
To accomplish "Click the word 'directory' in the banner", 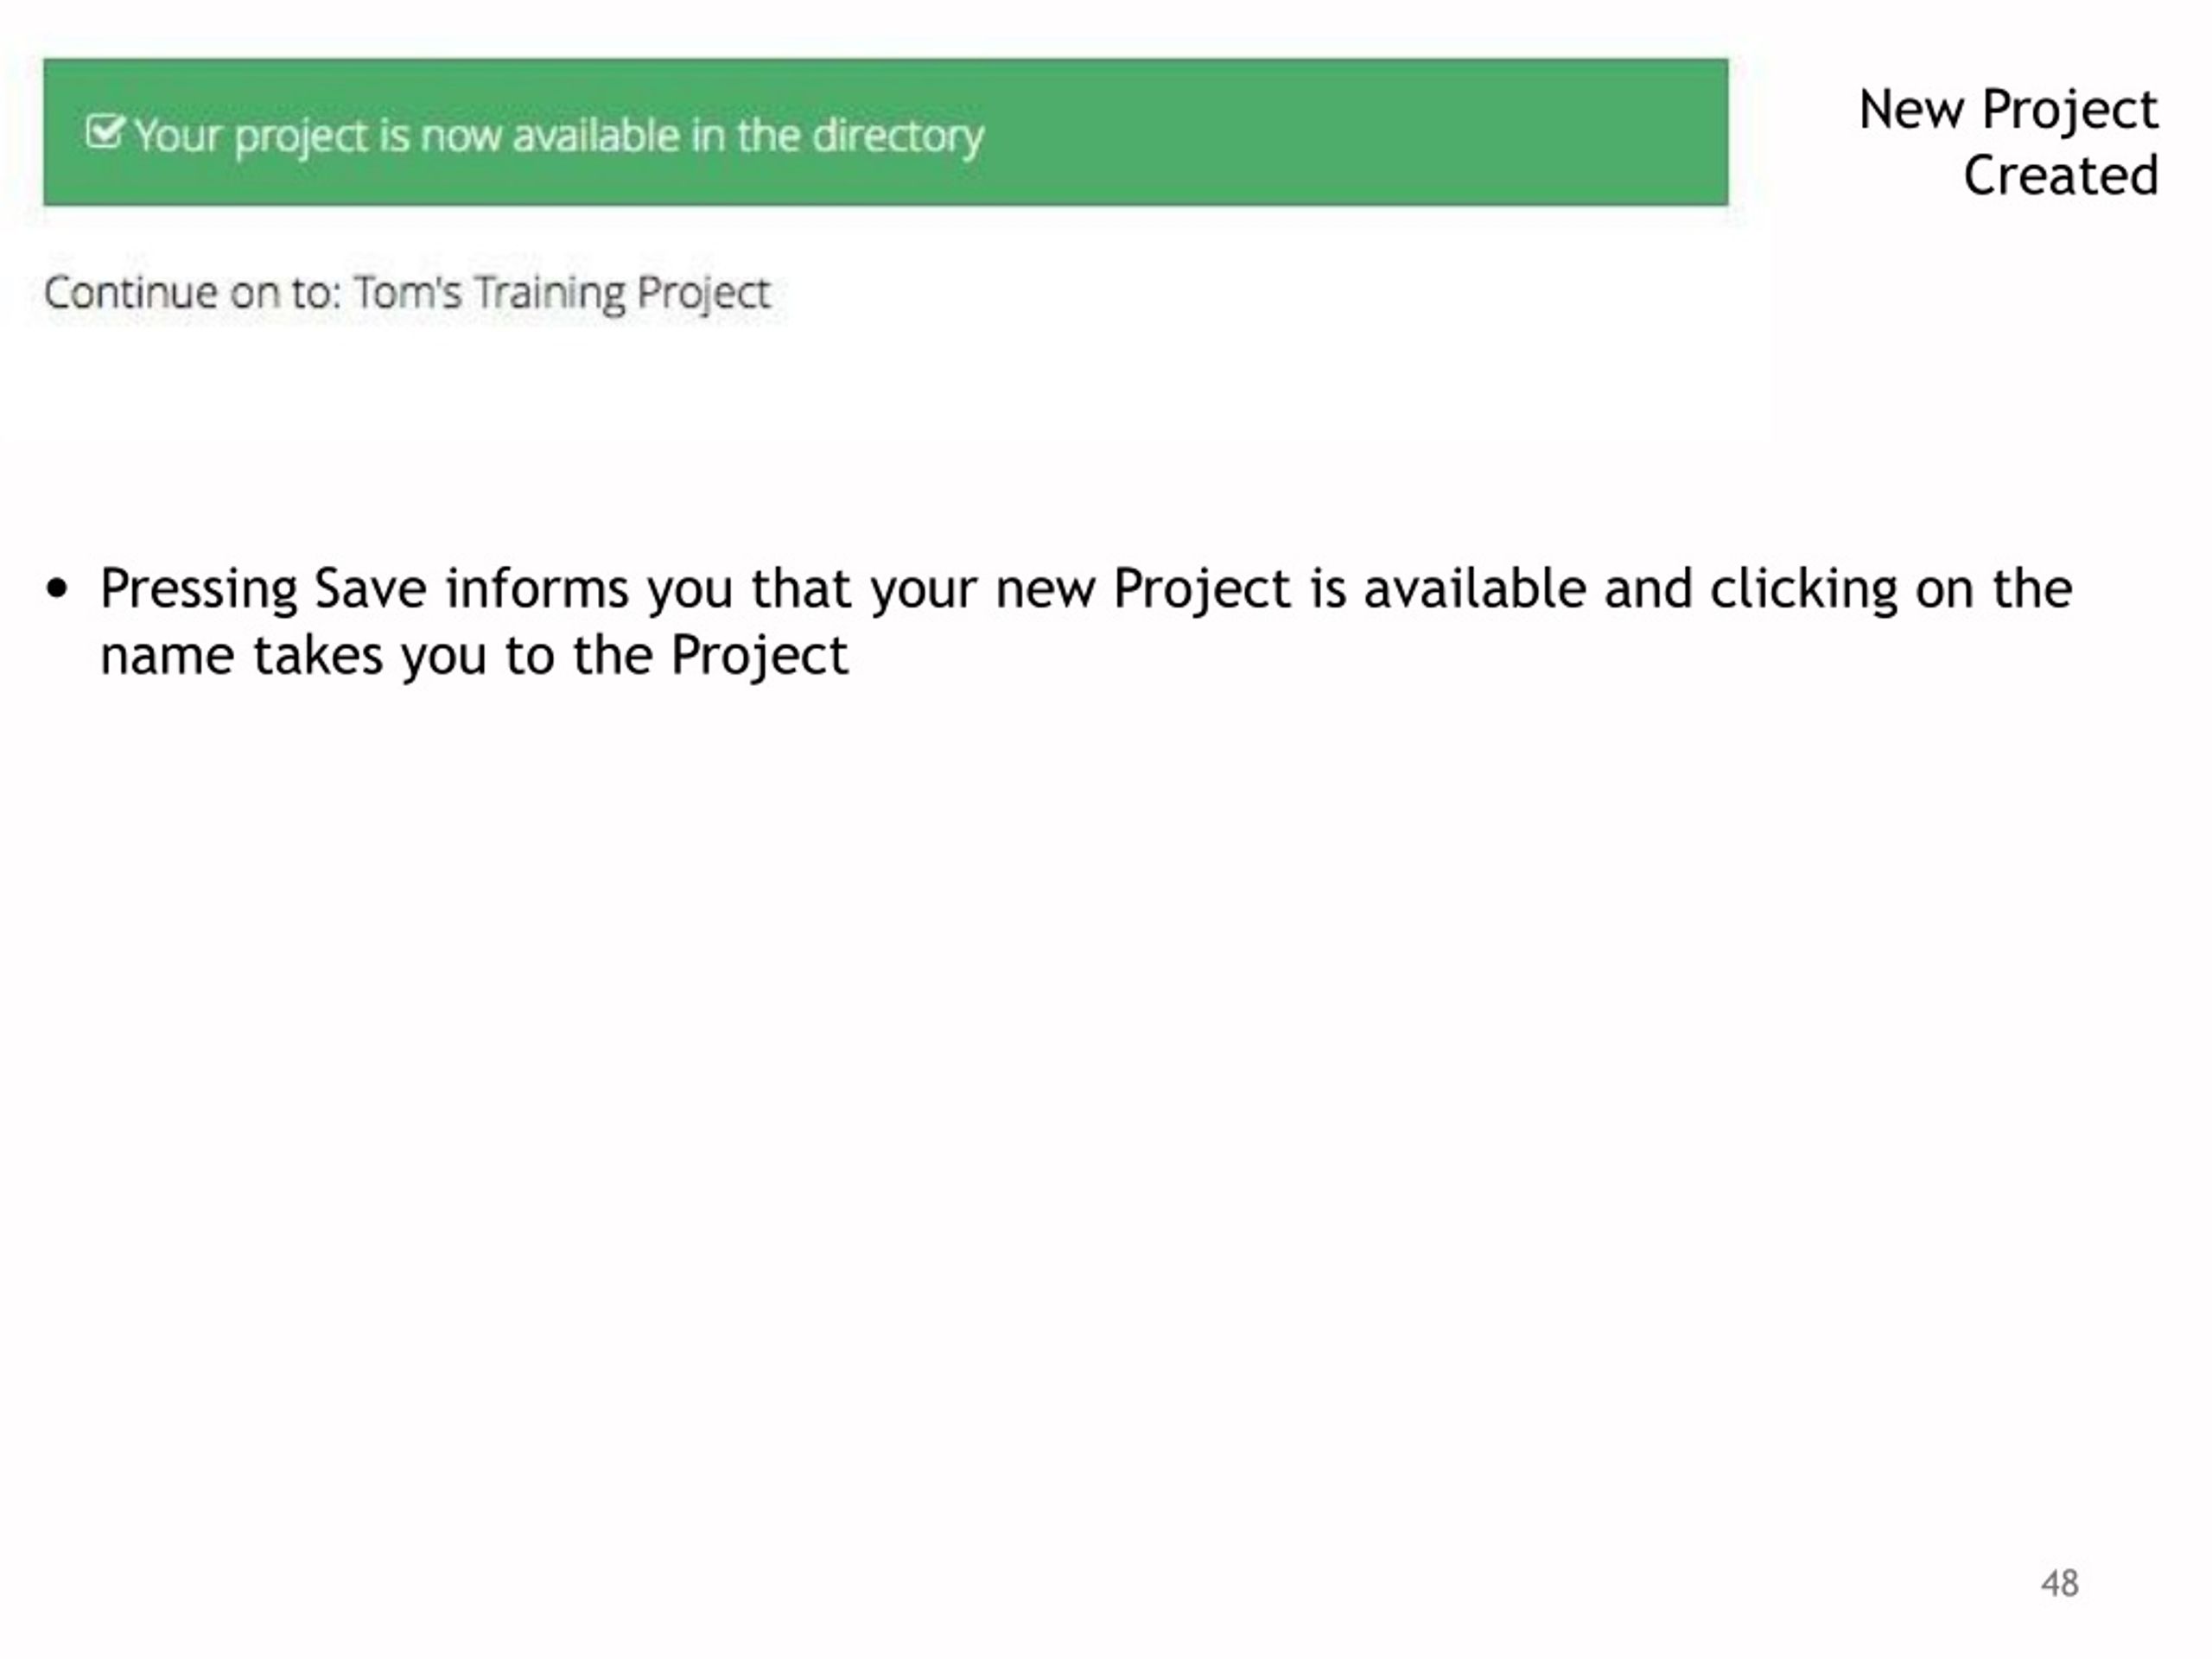I will [x=897, y=136].
